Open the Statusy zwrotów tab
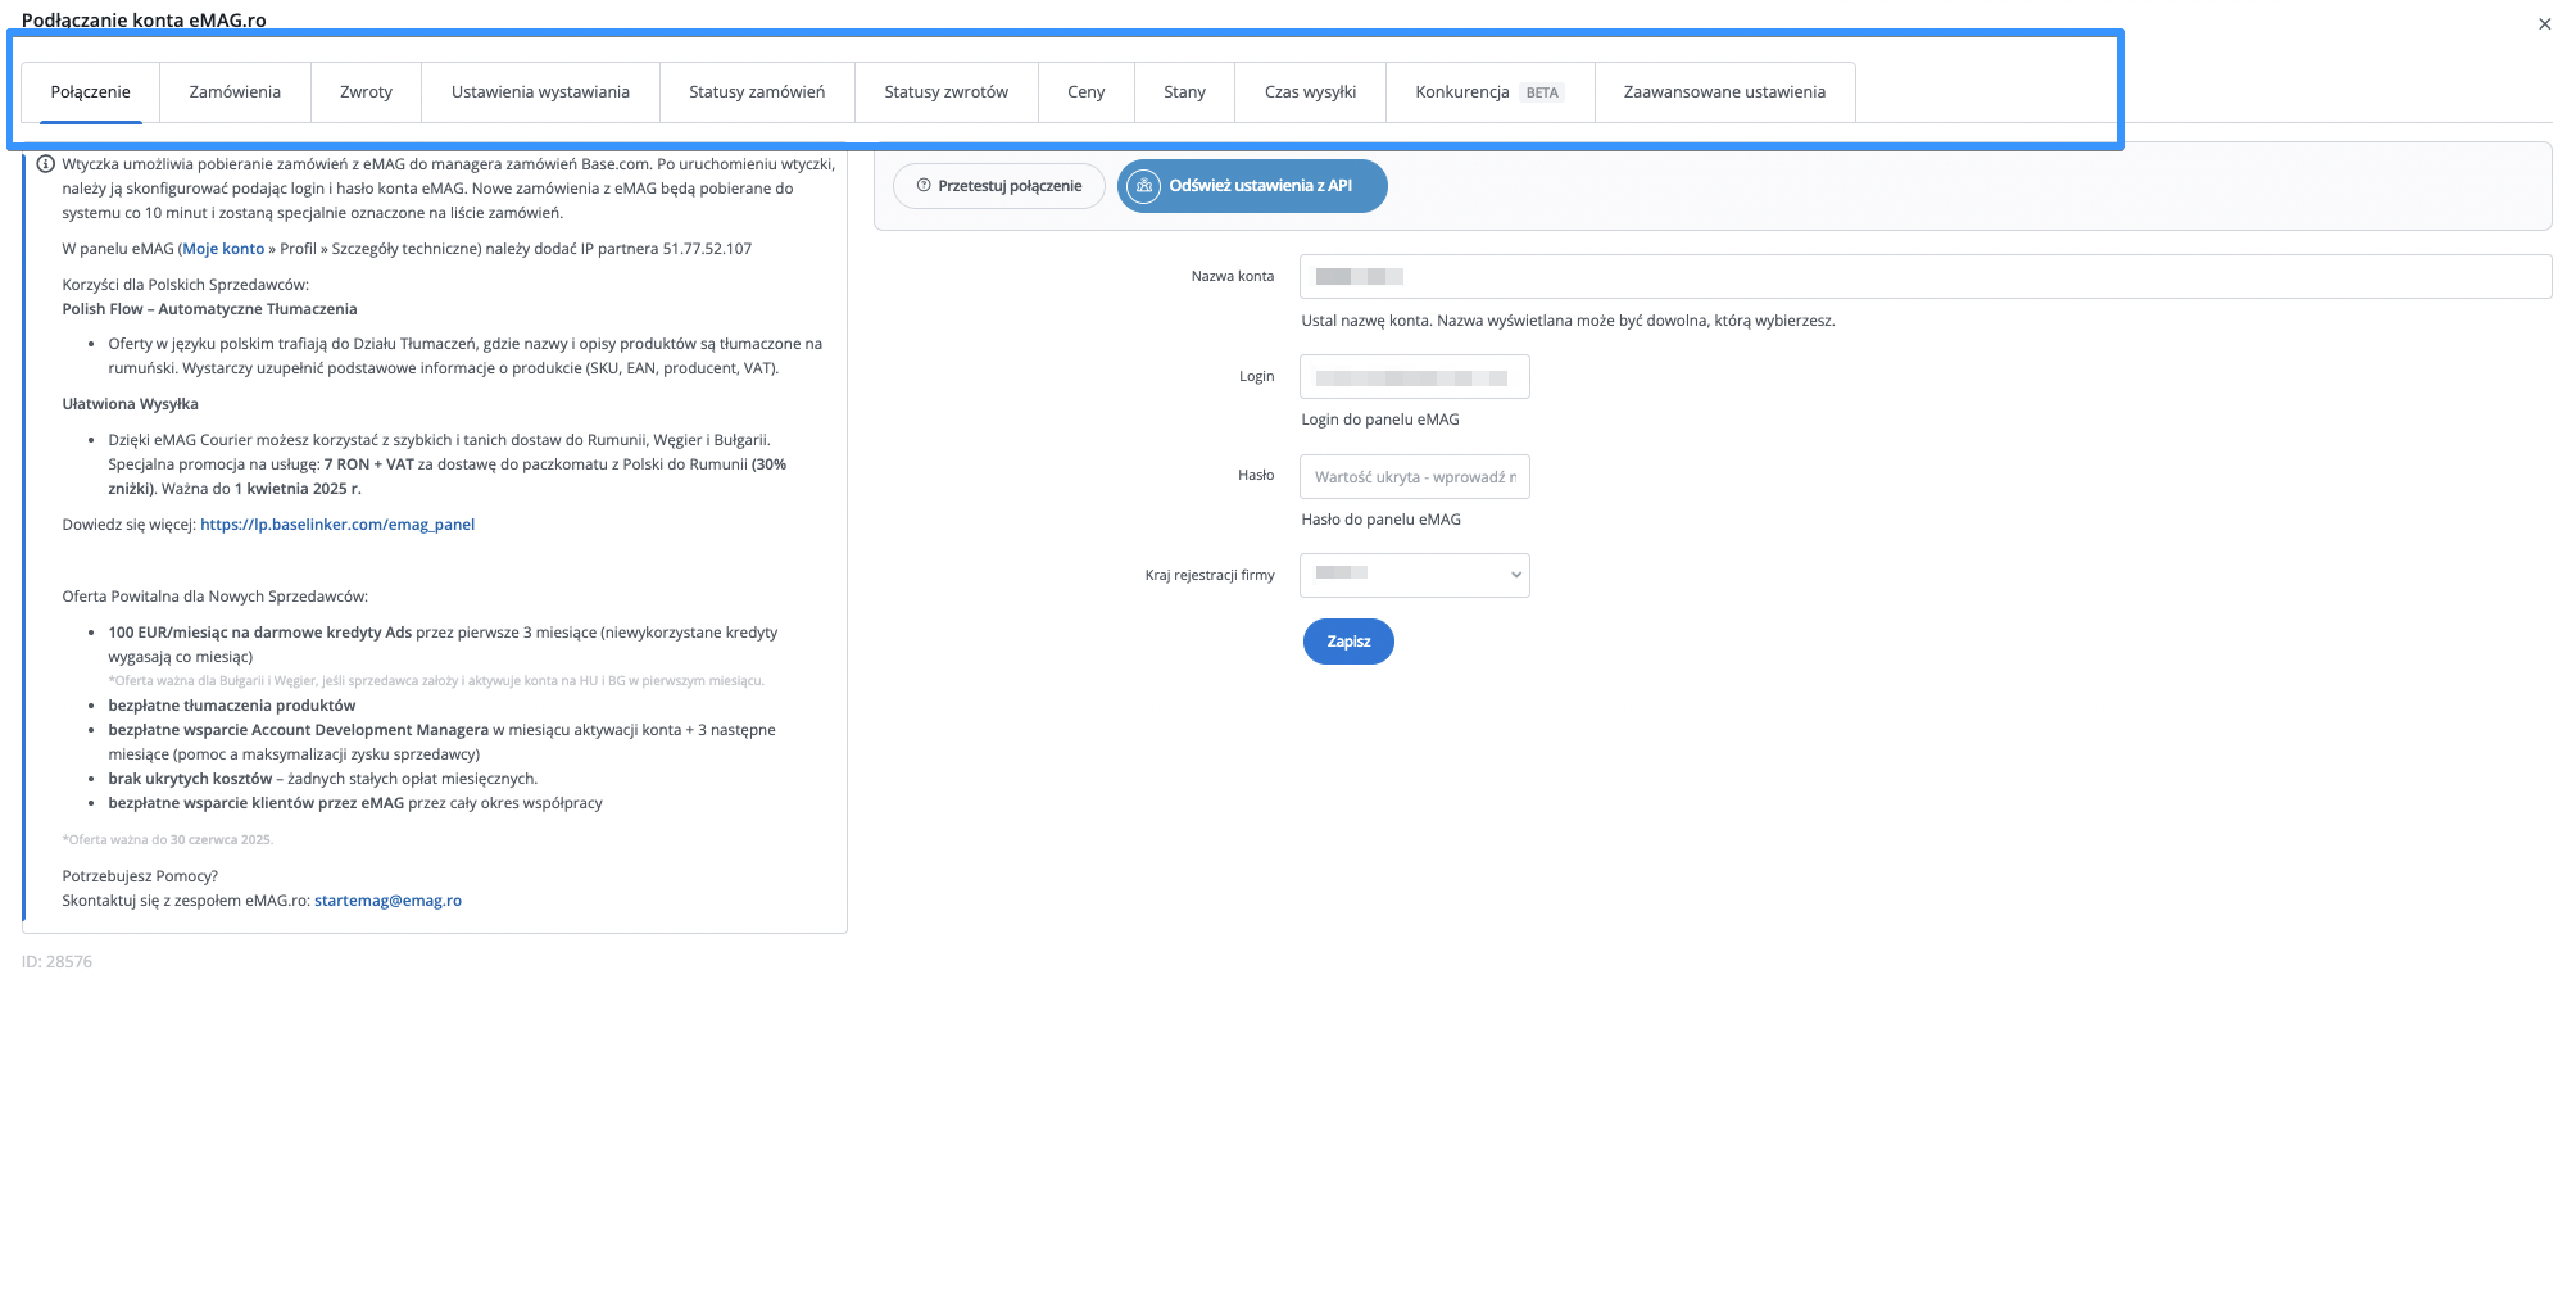This screenshot has height=1301, width=2576. [x=945, y=92]
